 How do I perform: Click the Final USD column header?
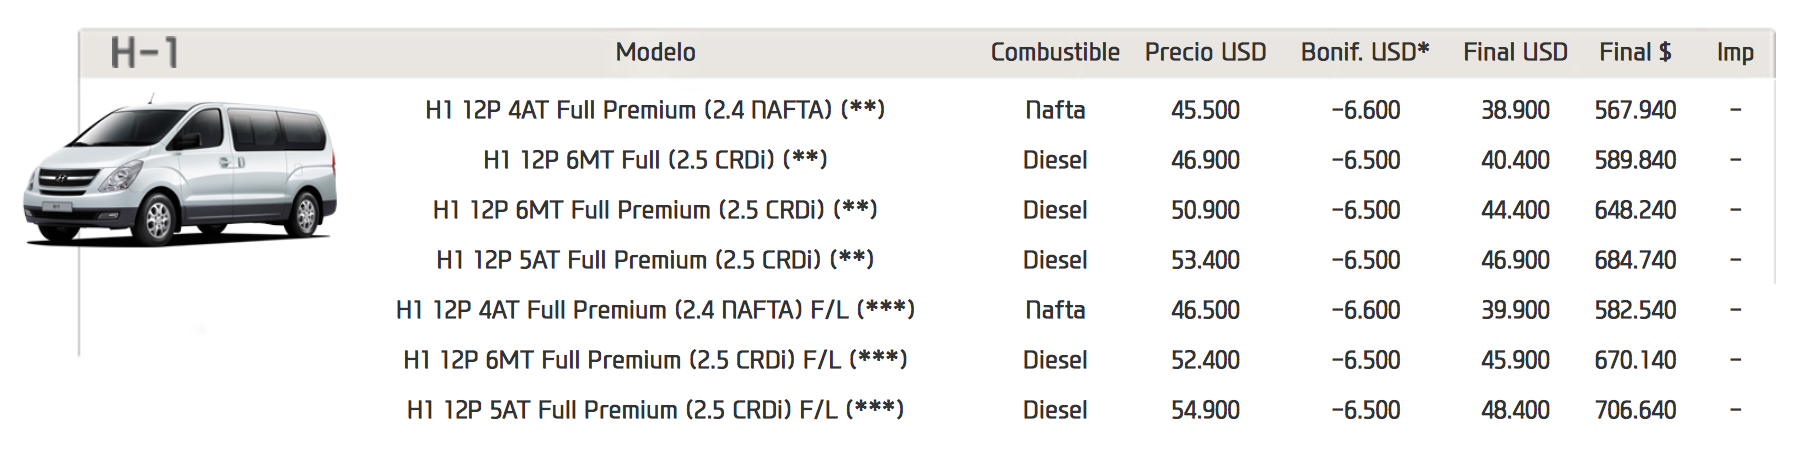(1515, 53)
